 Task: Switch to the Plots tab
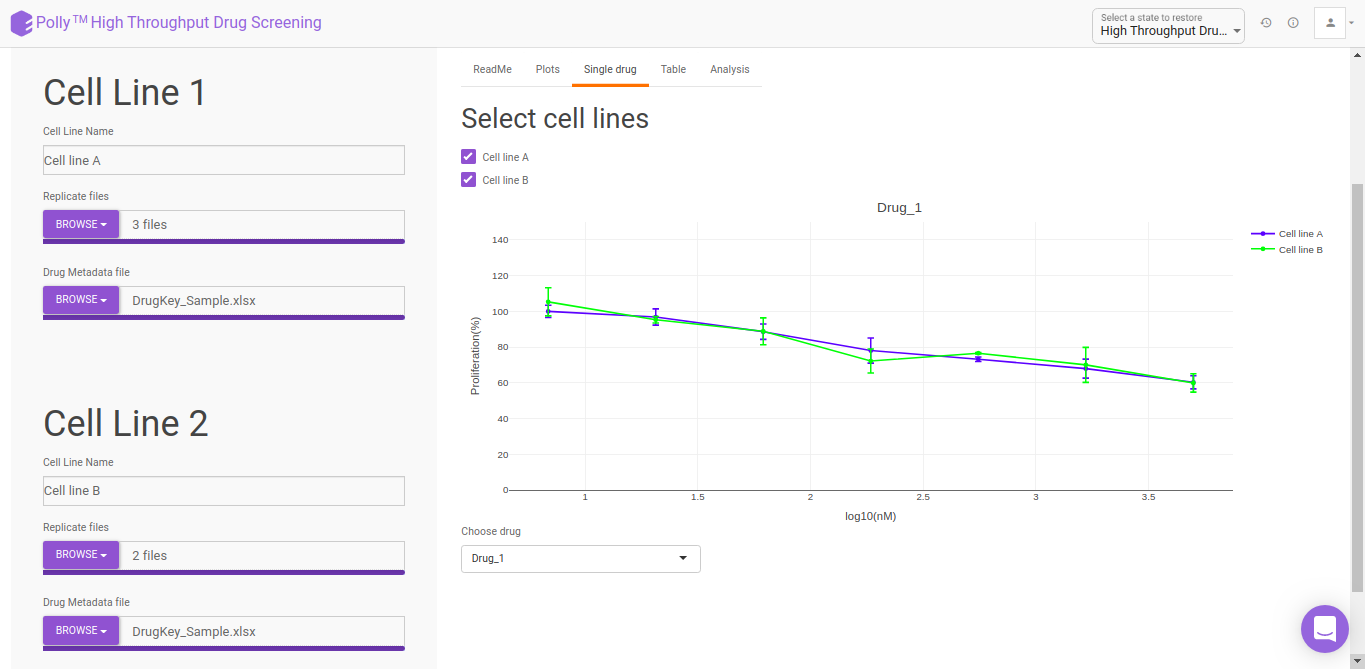[548, 70]
